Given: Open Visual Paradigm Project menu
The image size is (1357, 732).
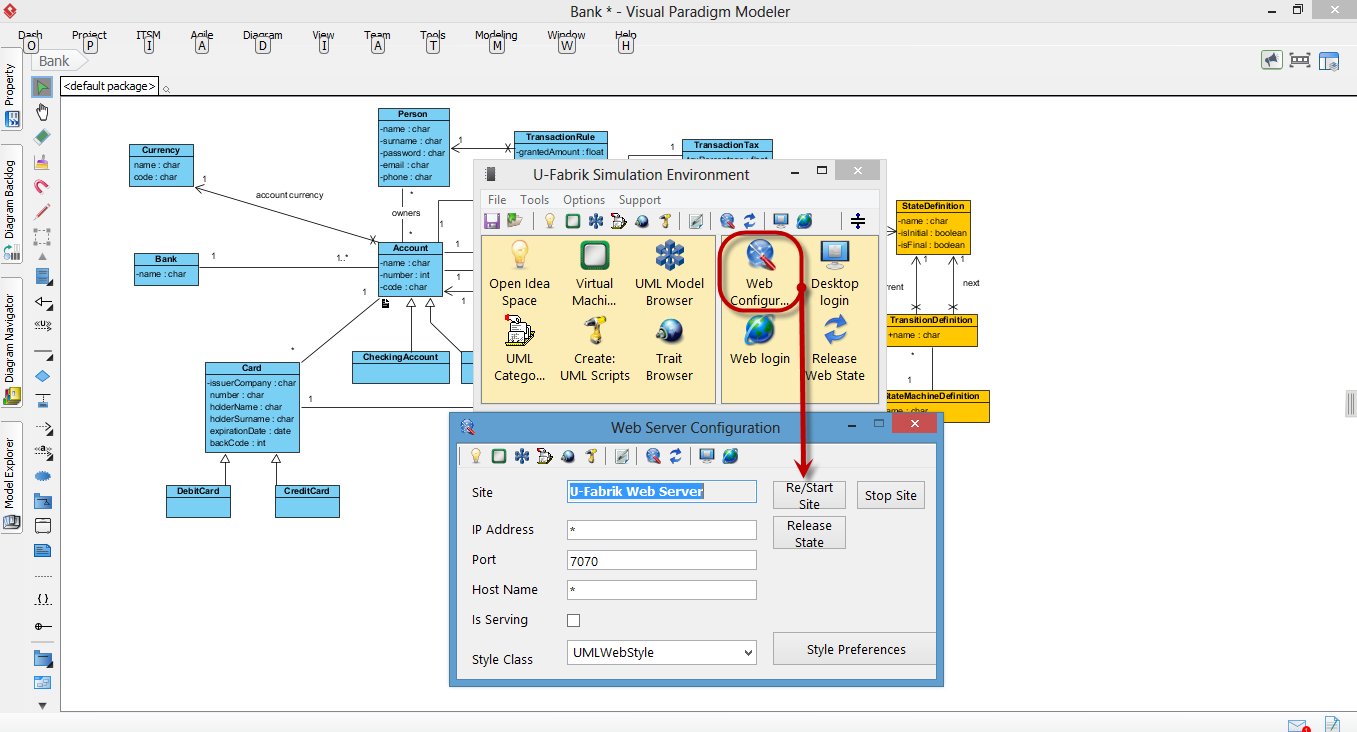Looking at the screenshot, I should (89, 35).
